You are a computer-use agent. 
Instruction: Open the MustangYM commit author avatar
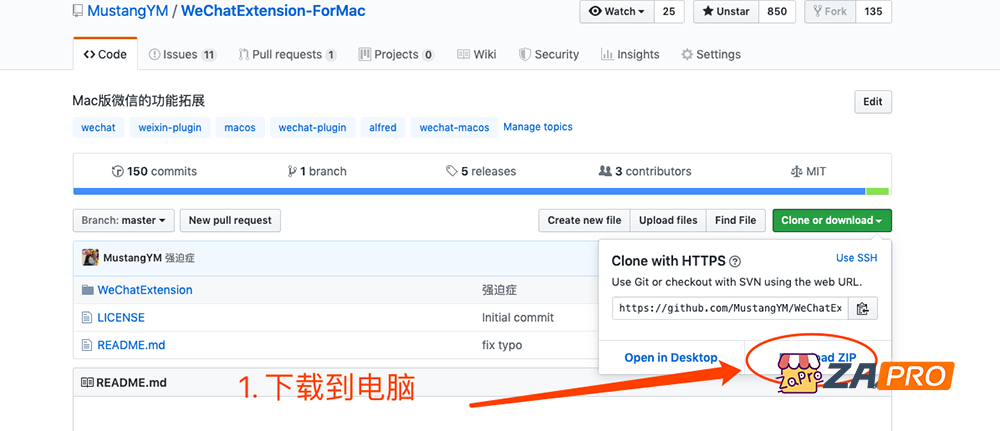(91, 258)
